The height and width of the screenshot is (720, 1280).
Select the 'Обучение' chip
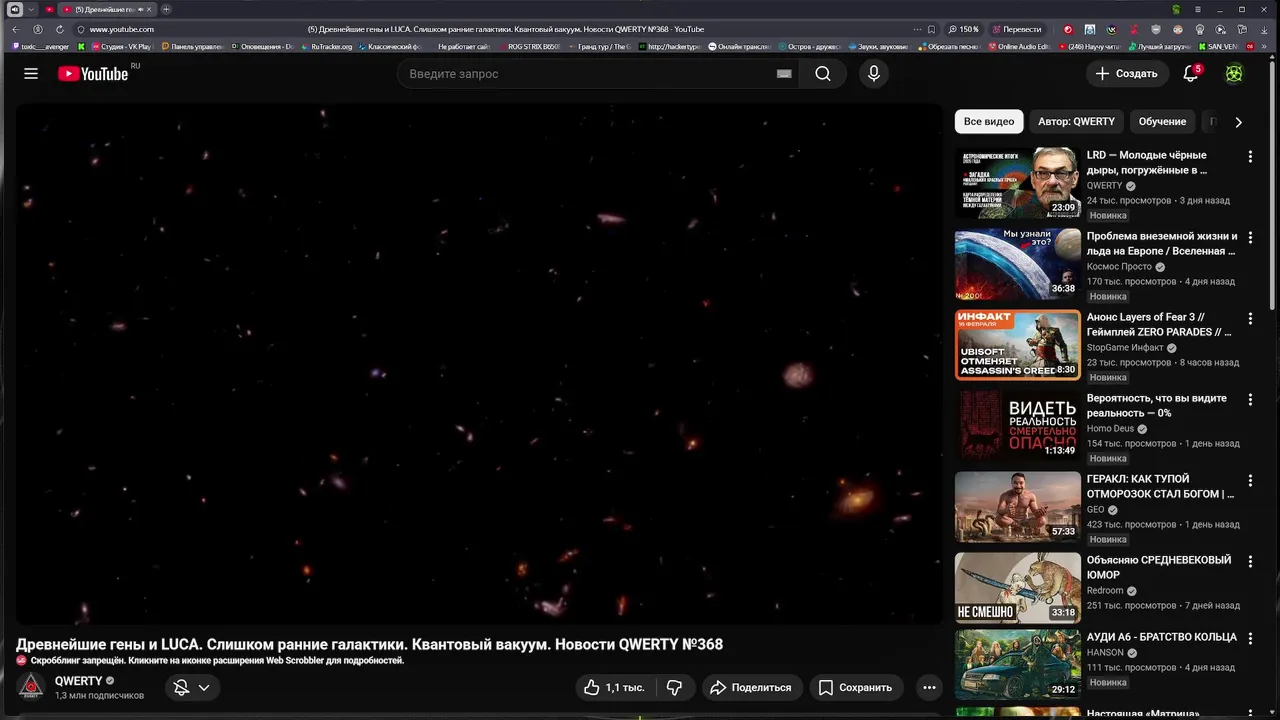click(1162, 122)
